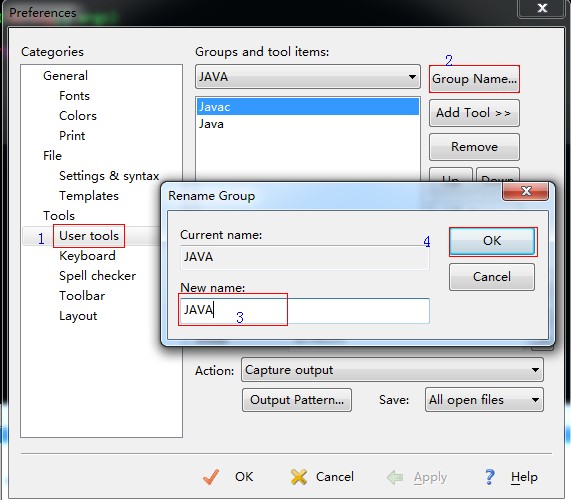Viewport: 571px width, 500px height.
Task: Expand the JAVA groups dropdown
Action: [308, 77]
